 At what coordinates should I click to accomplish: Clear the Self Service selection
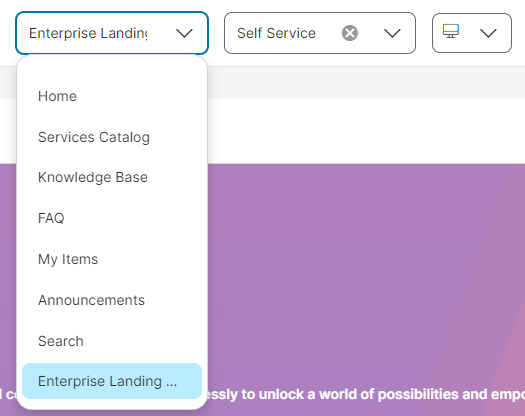[x=350, y=33]
